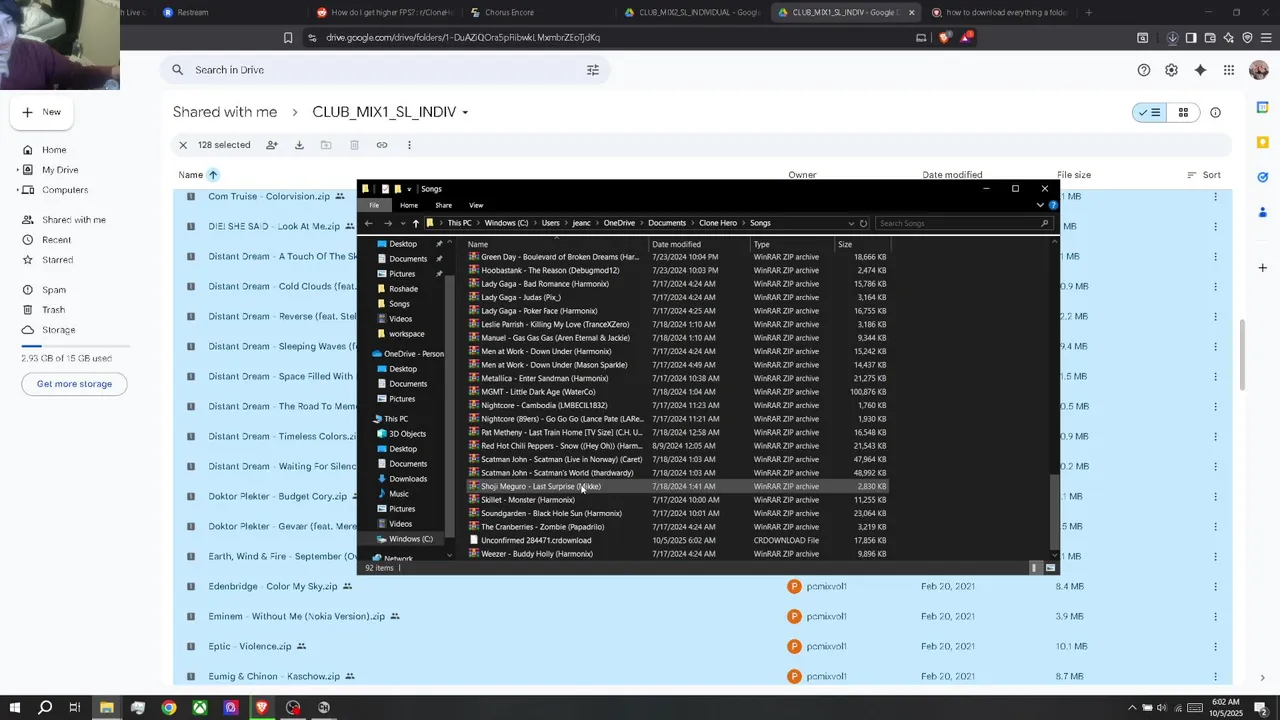1280x720 pixels.
Task: Click New button in Google Drive
Action: pyautogui.click(x=42, y=112)
